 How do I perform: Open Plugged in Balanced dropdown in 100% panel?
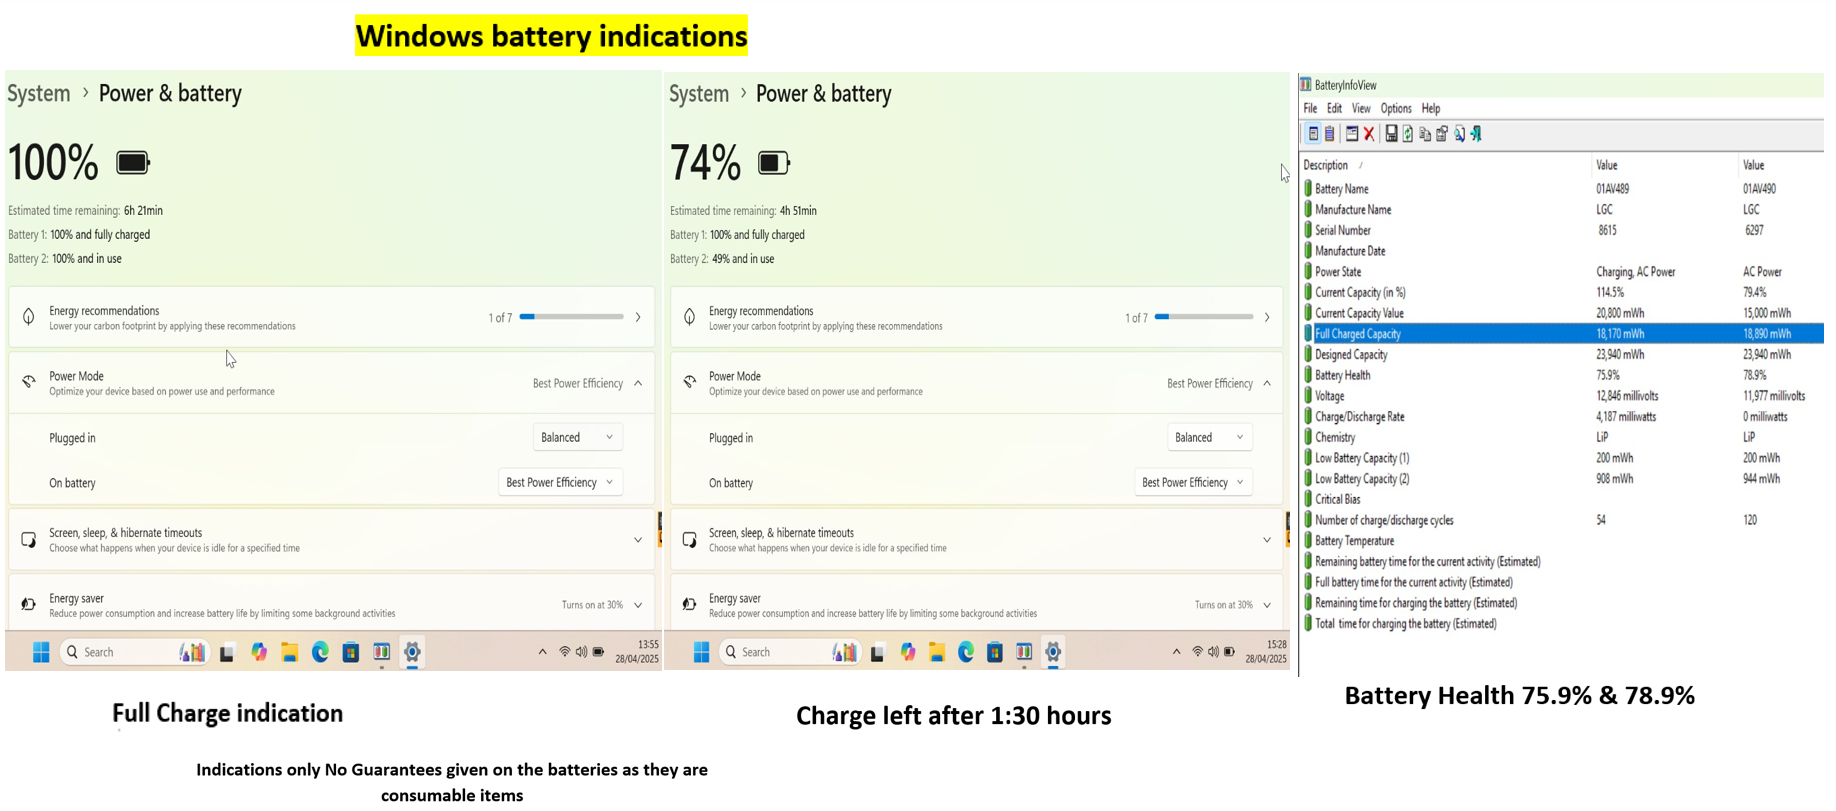click(577, 437)
